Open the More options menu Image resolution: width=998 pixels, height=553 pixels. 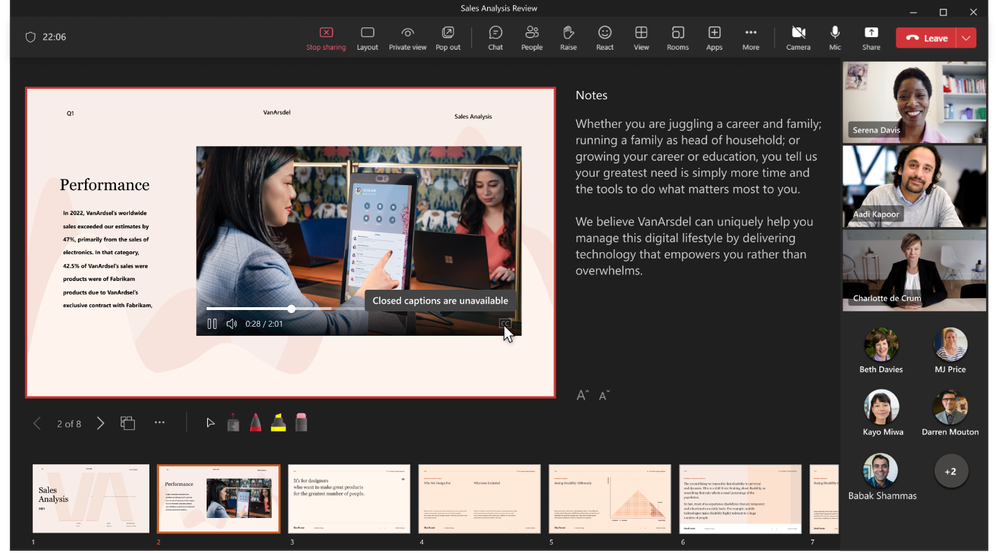click(x=750, y=38)
